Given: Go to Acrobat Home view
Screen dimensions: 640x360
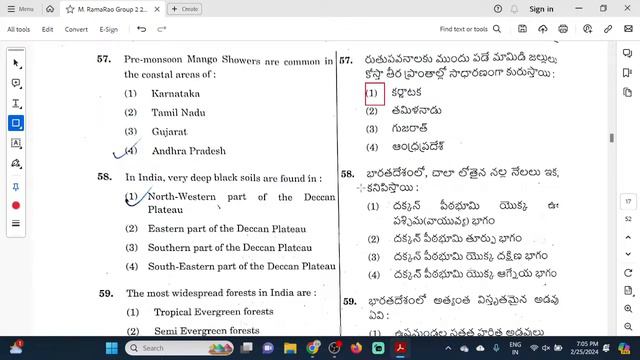Looking at the screenshot, I should 50,9.
